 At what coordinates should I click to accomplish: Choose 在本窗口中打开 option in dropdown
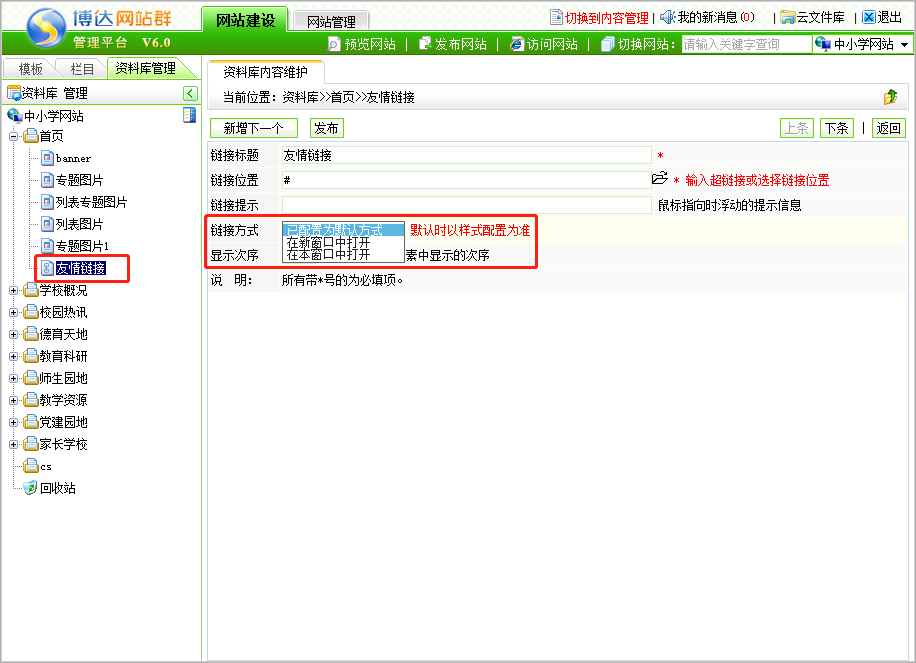pyautogui.click(x=328, y=255)
